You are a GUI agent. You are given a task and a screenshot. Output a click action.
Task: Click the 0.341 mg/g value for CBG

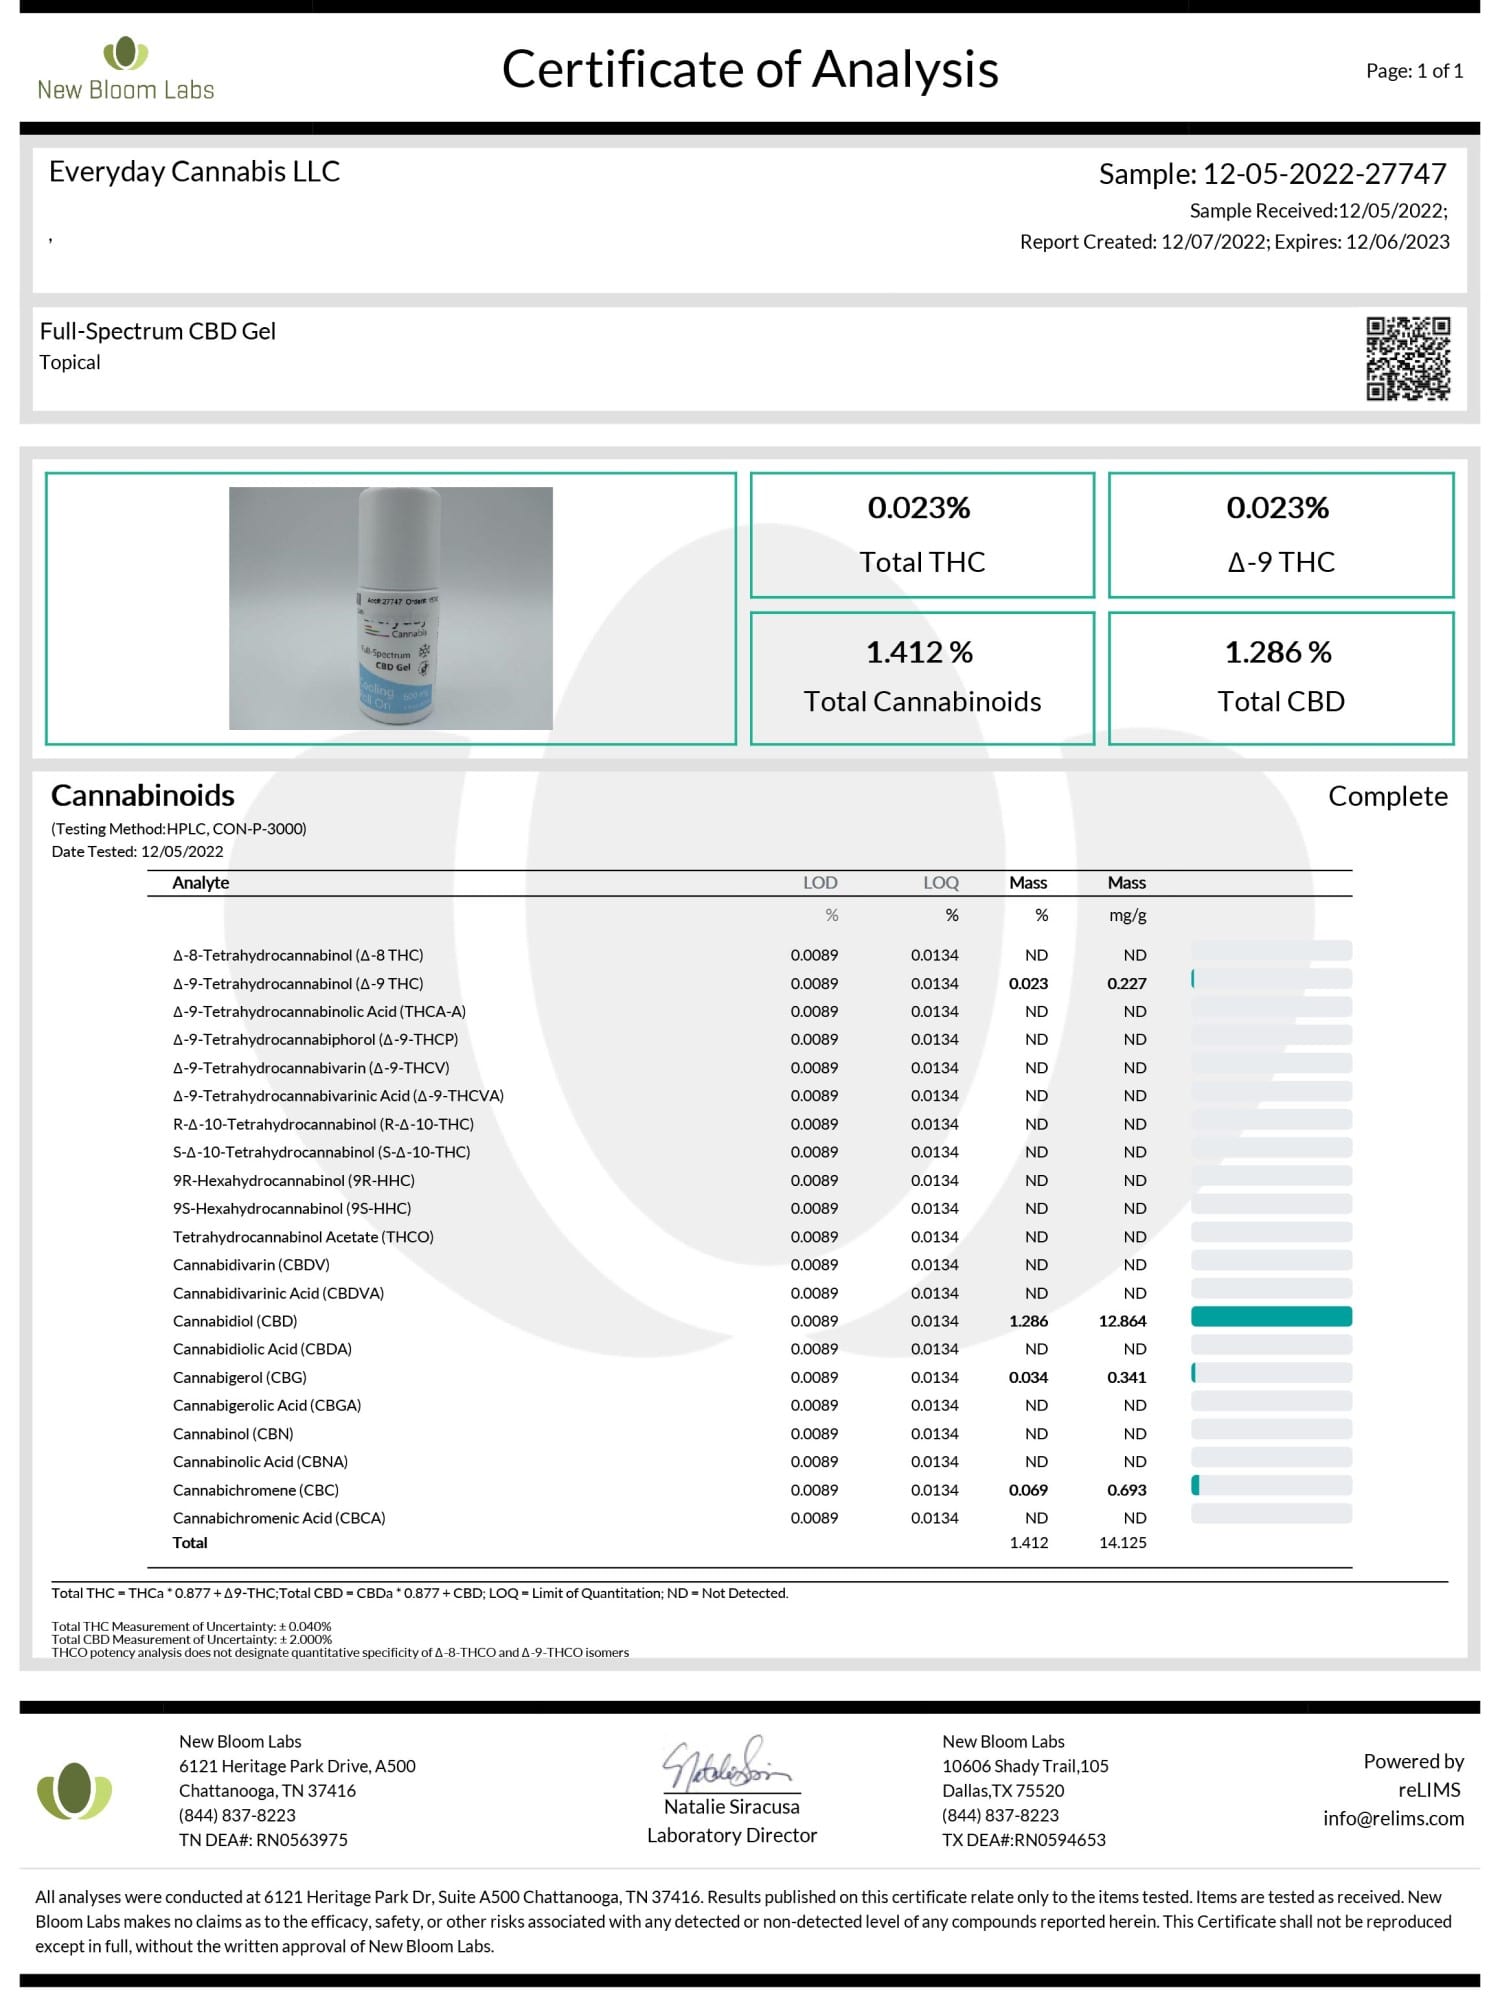pyautogui.click(x=1127, y=1378)
